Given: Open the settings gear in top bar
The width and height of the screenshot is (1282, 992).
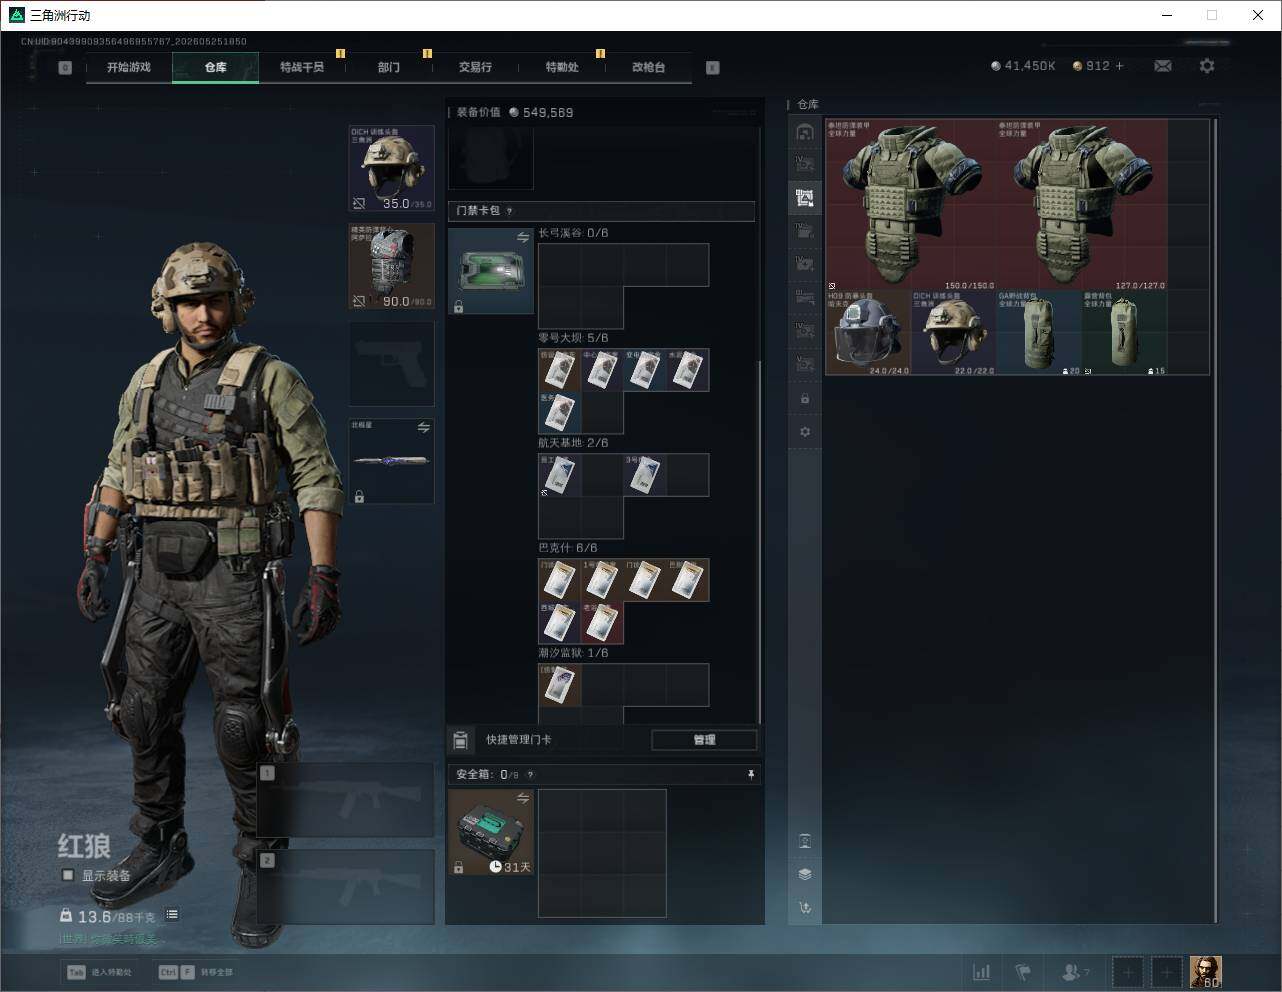Looking at the screenshot, I should [x=1207, y=66].
